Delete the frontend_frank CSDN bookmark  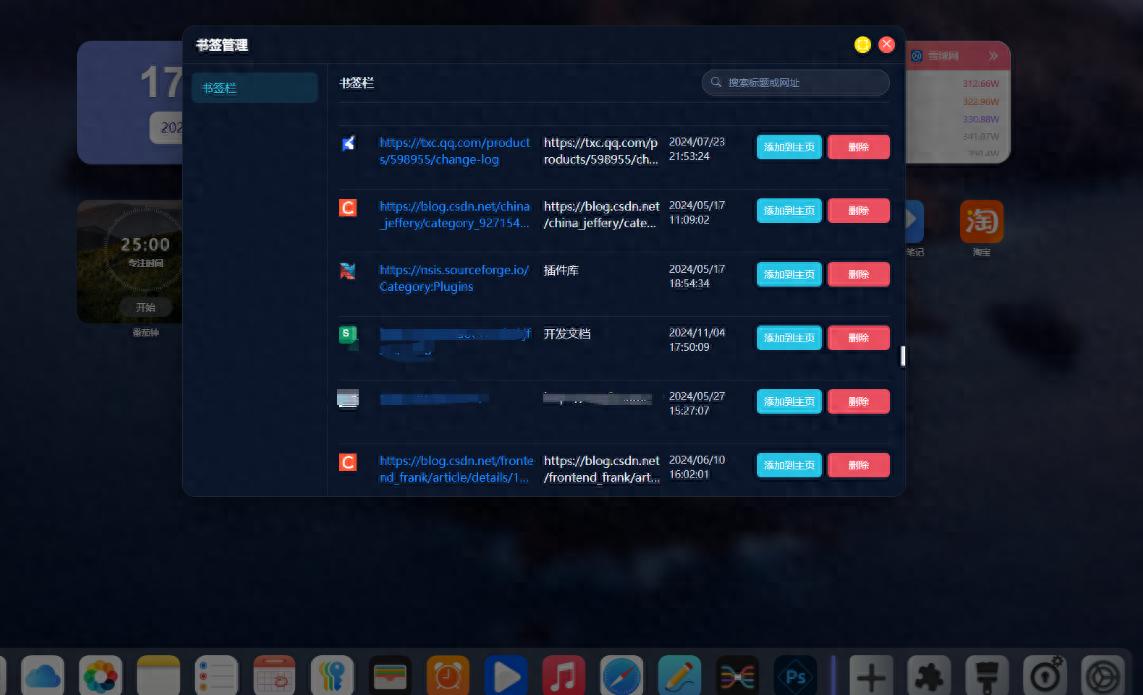pyautogui.click(x=859, y=465)
